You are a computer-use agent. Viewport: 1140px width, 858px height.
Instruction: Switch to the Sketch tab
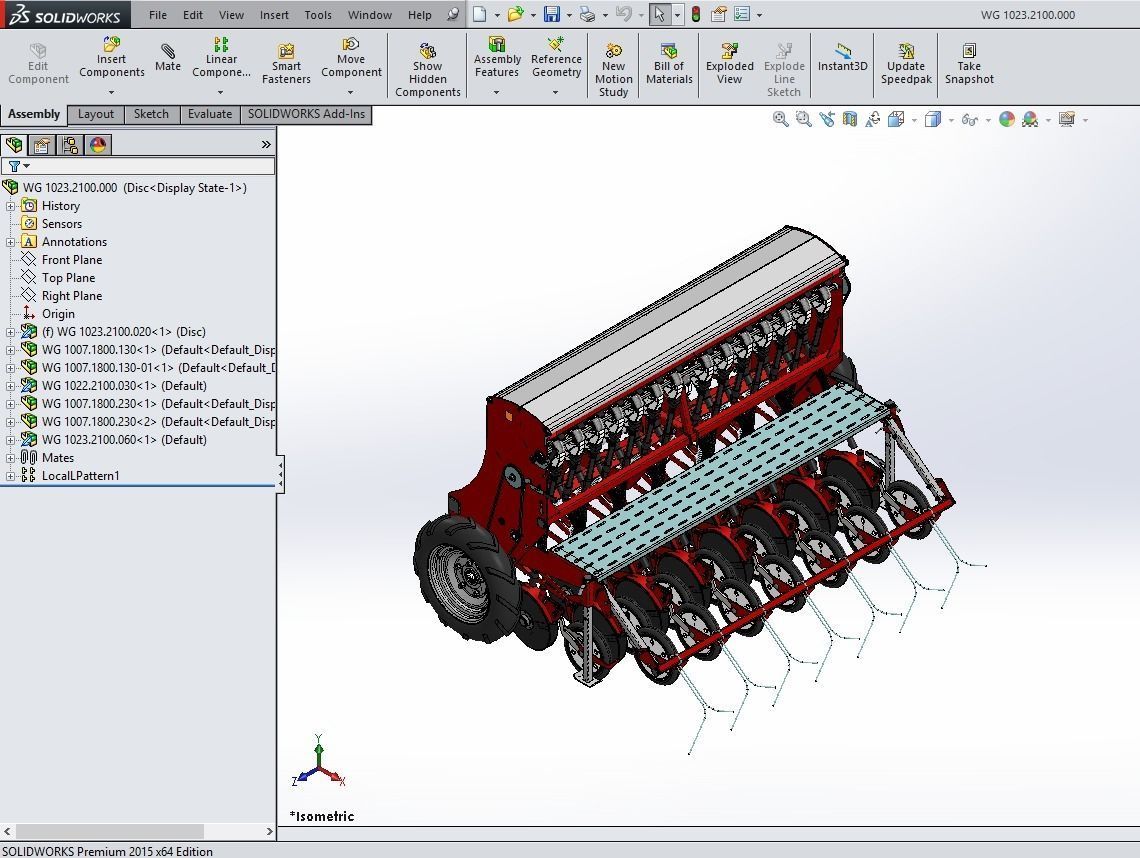click(151, 114)
